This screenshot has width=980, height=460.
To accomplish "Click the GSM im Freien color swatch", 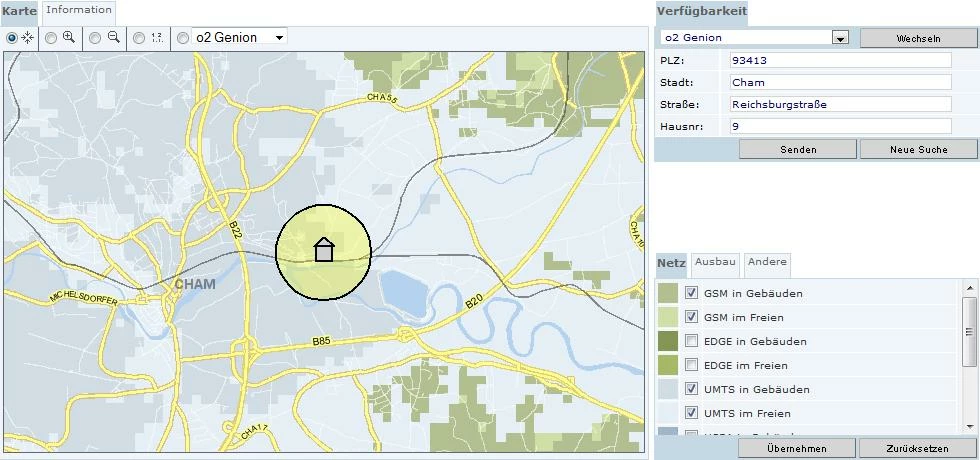I will [668, 317].
